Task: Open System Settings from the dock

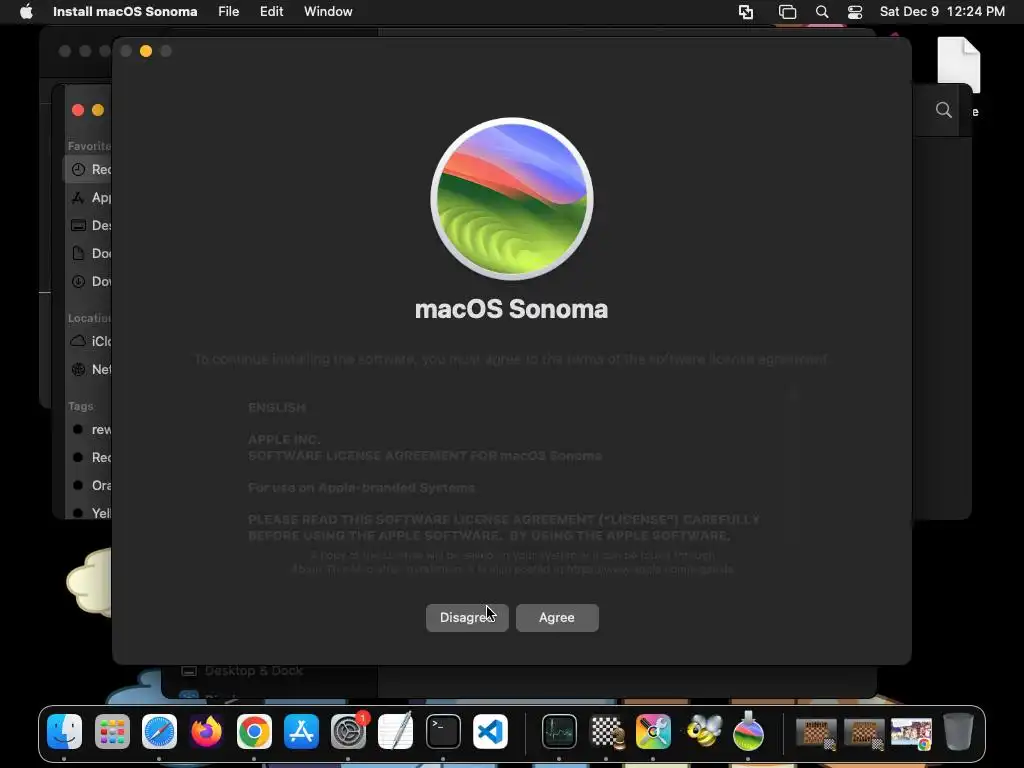Action: pos(349,731)
